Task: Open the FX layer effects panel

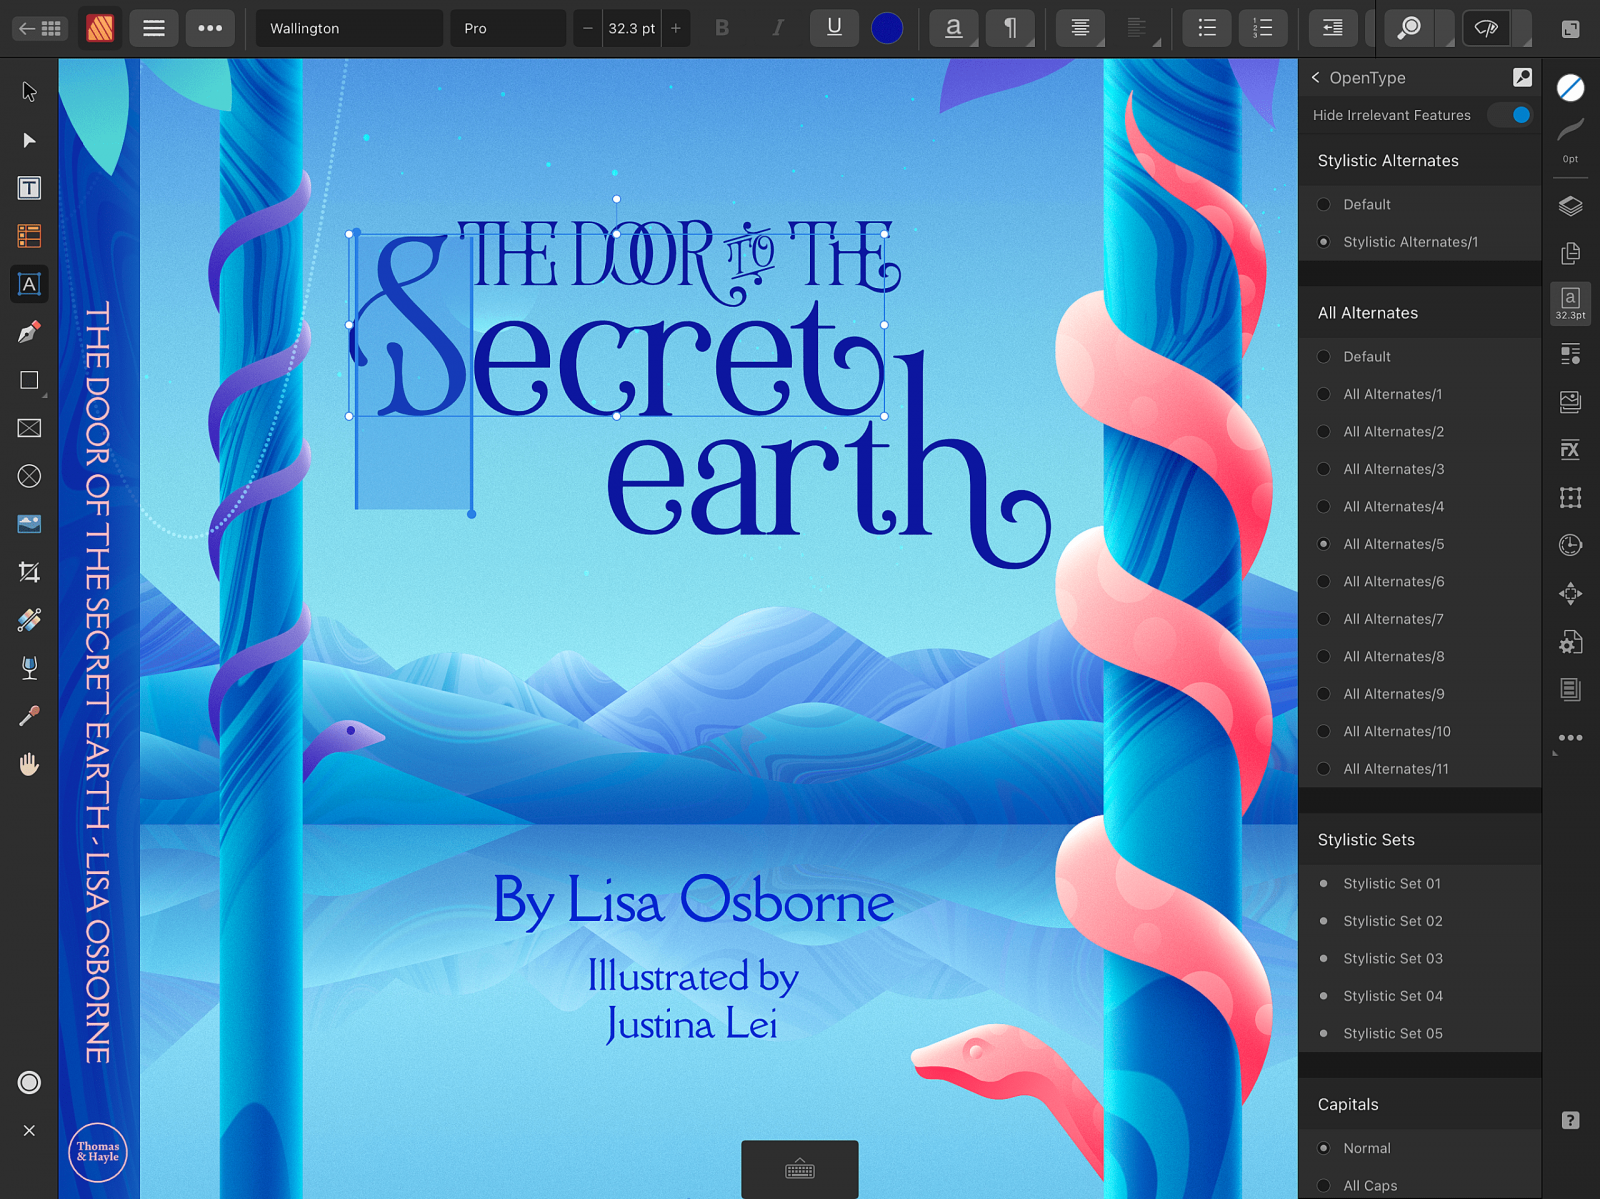Action: pos(1570,450)
